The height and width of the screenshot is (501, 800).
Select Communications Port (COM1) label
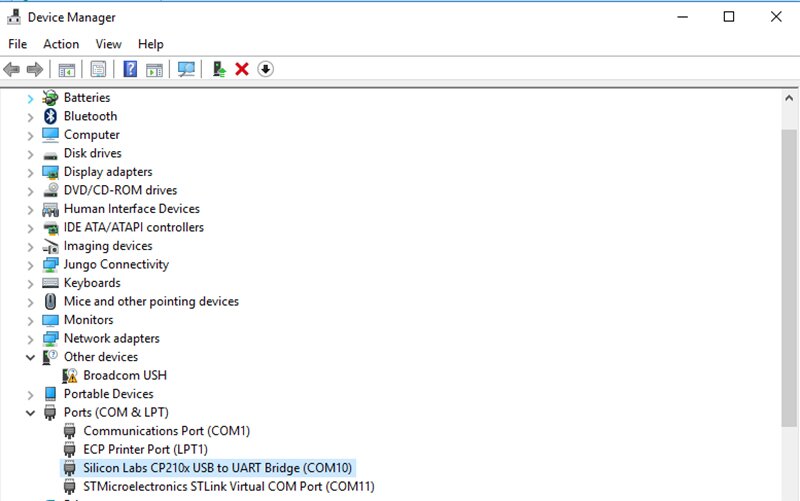(166, 431)
